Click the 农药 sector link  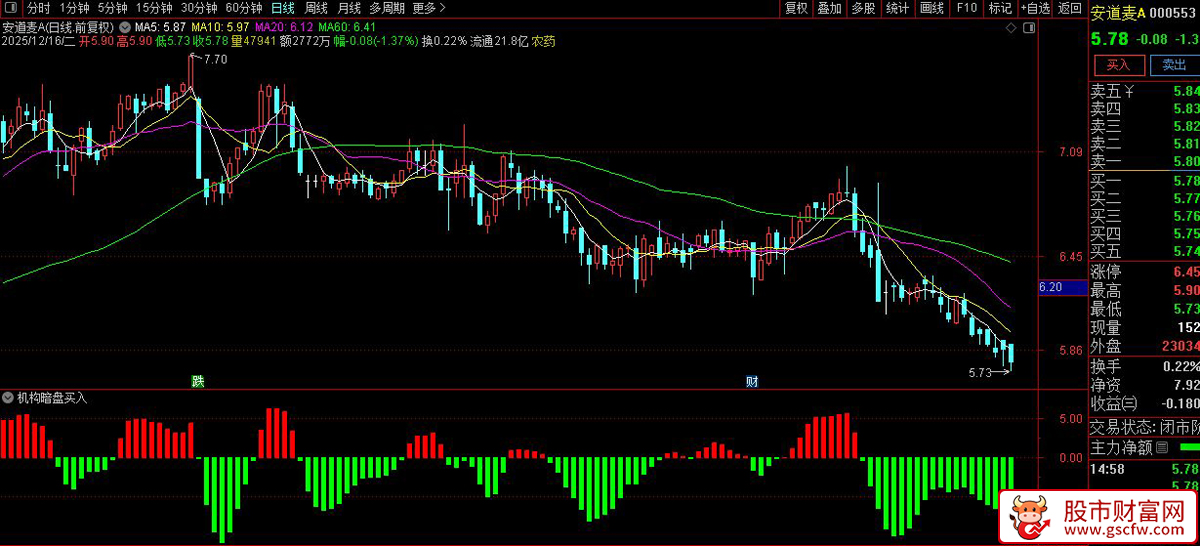coord(543,41)
